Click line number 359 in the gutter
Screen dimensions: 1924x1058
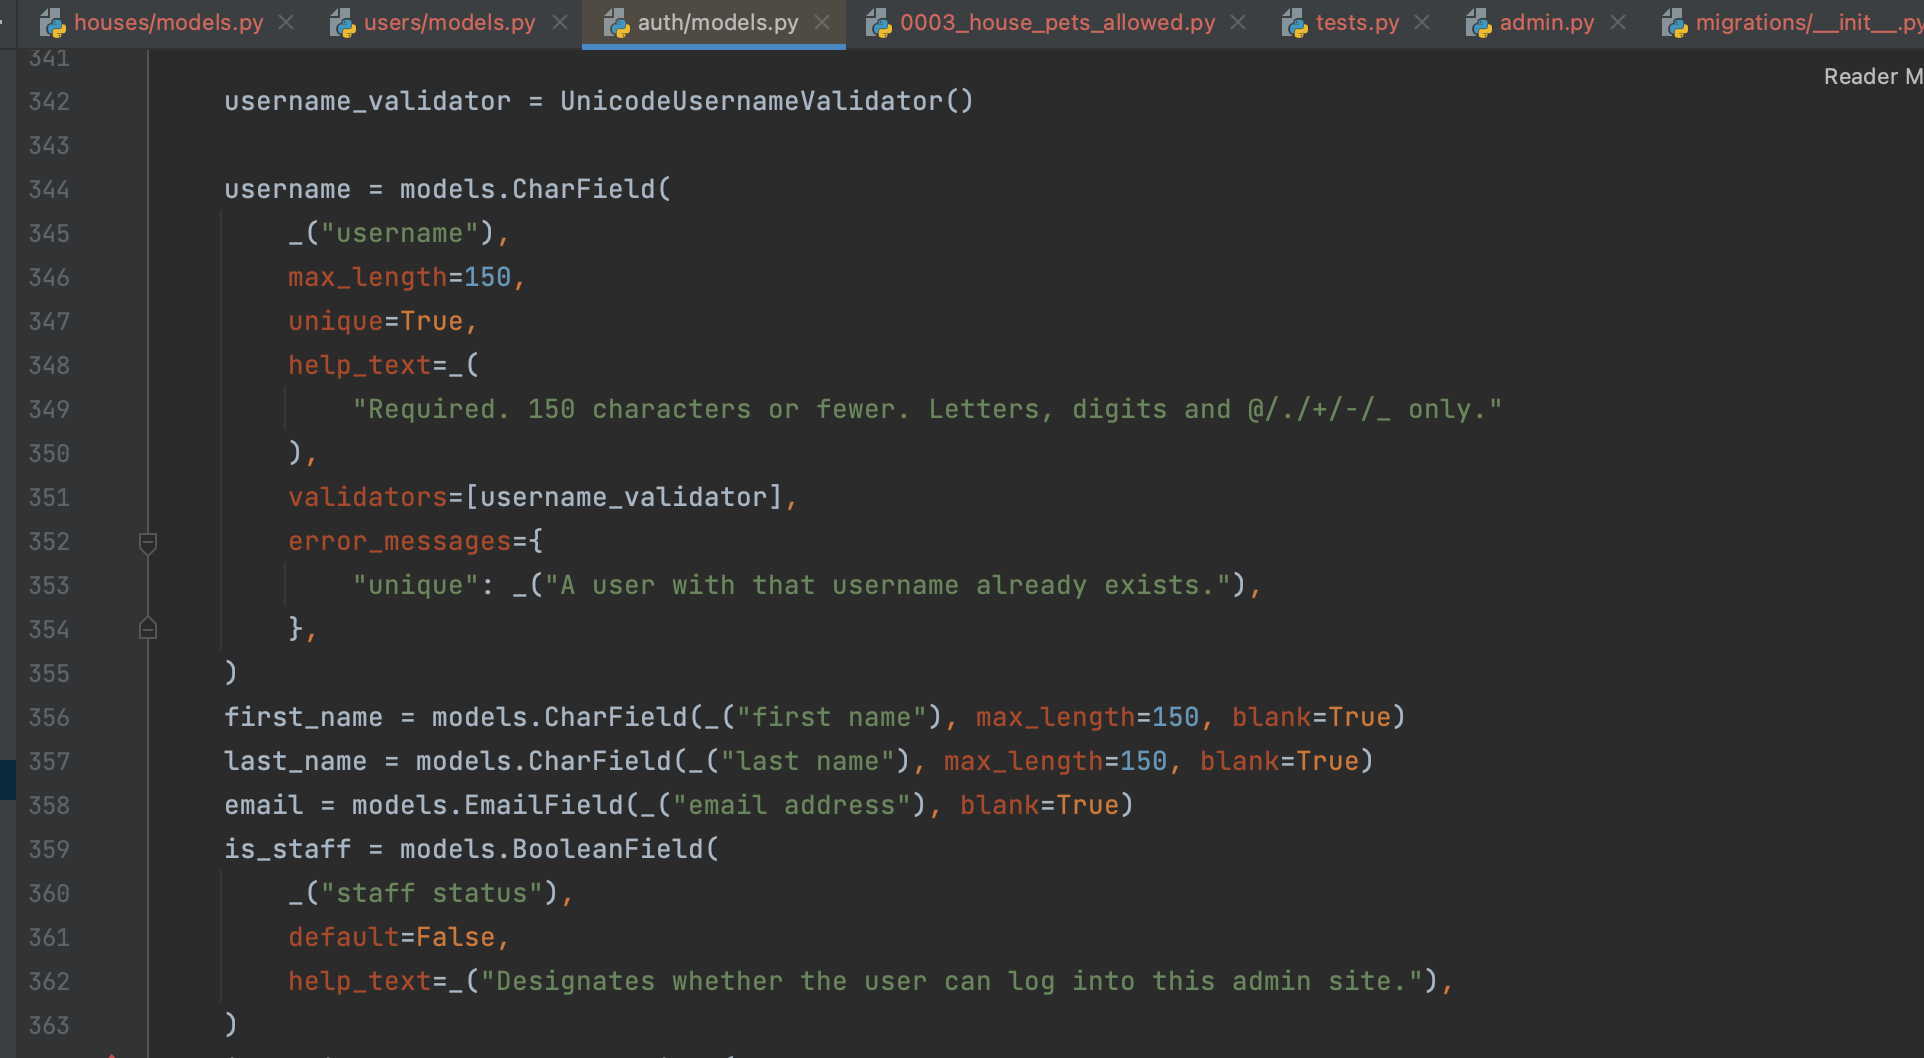(49, 850)
